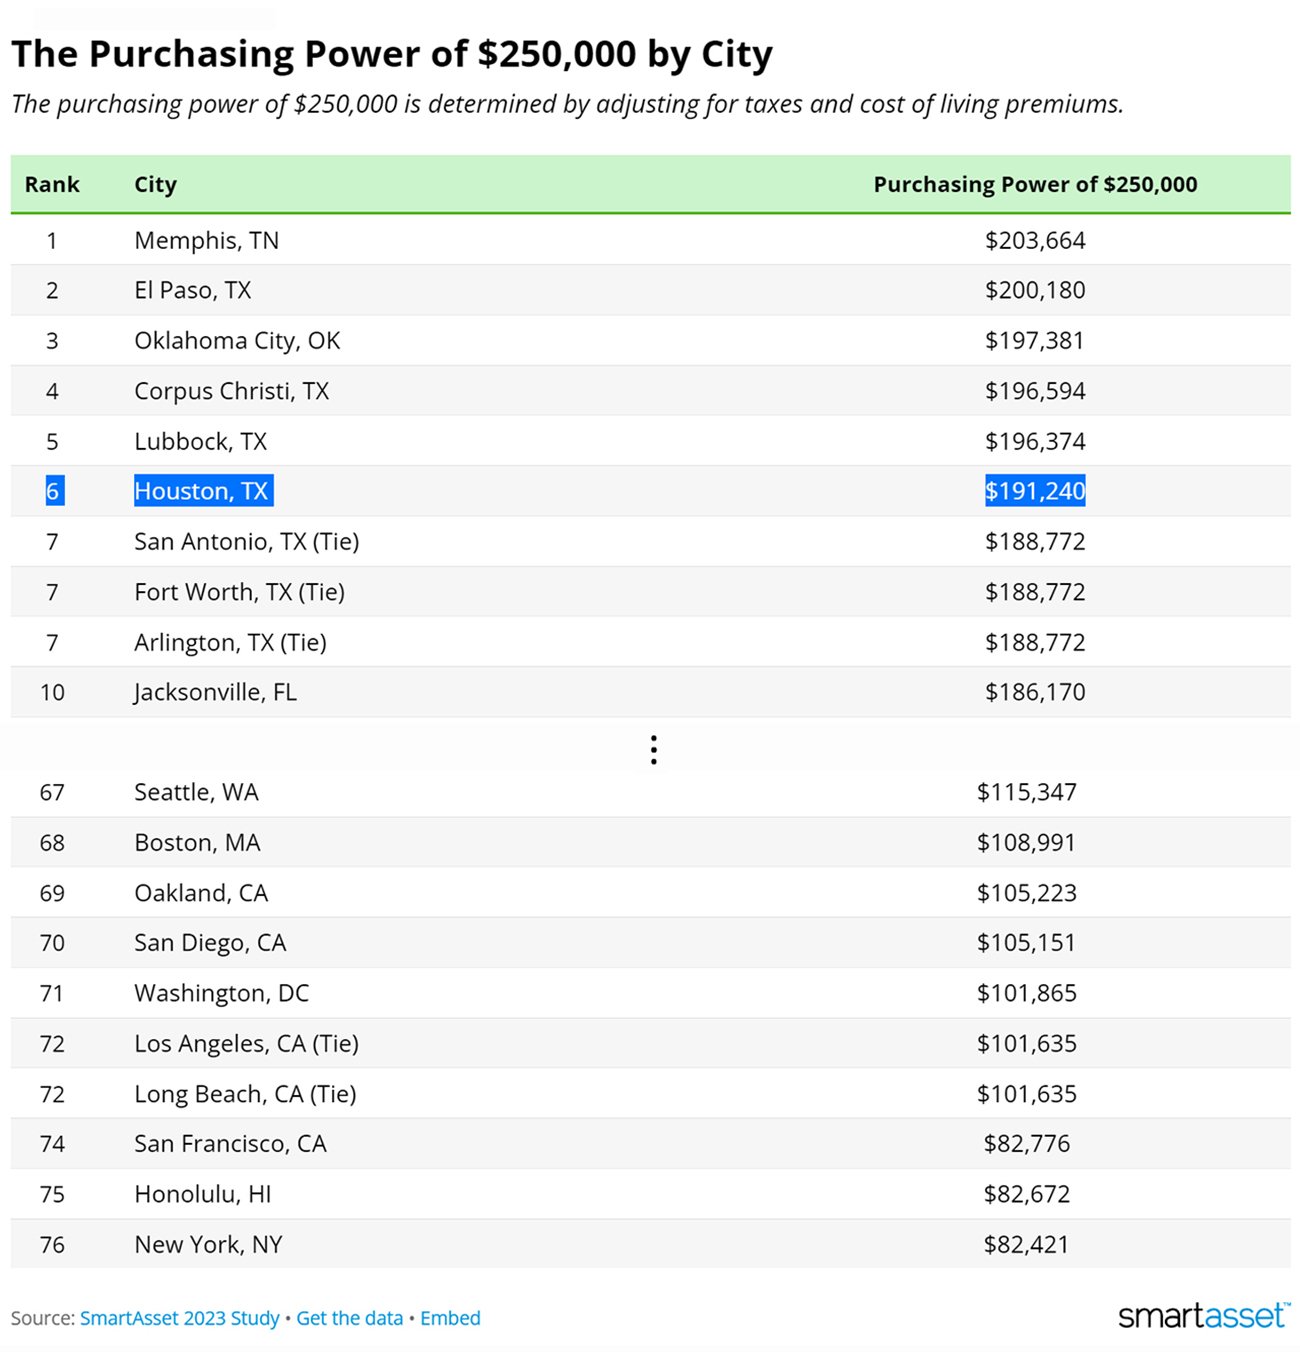The height and width of the screenshot is (1352, 1300).
Task: Click the SmartAsset logo
Action: tap(1203, 1315)
